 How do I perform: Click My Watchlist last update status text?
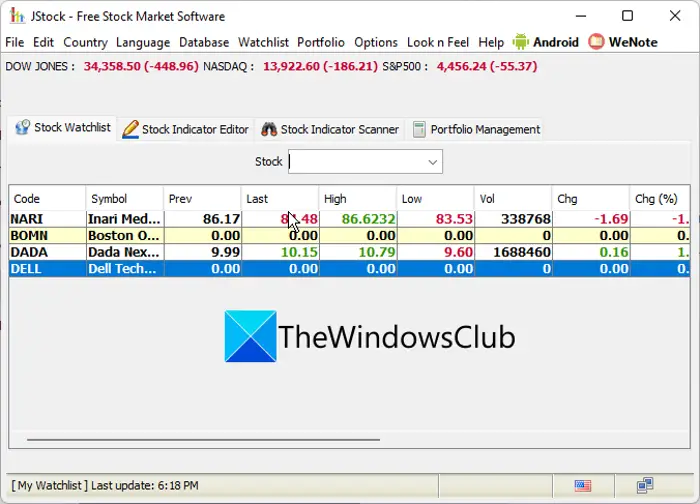[104, 485]
